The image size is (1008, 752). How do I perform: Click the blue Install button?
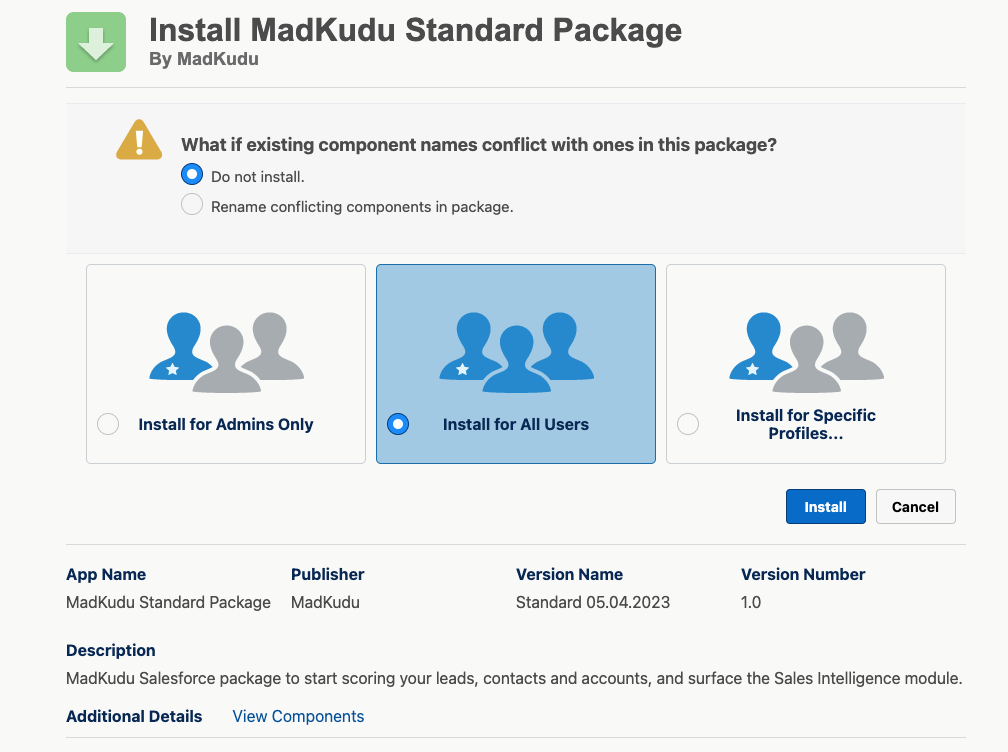tap(825, 506)
